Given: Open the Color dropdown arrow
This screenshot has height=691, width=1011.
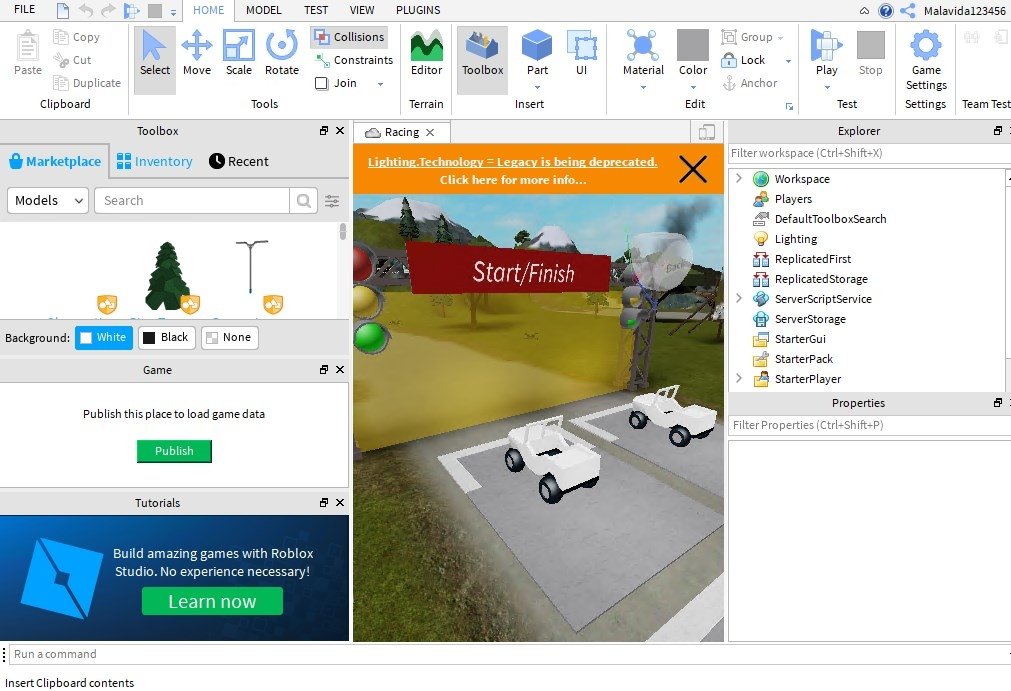Looking at the screenshot, I should (693, 86).
